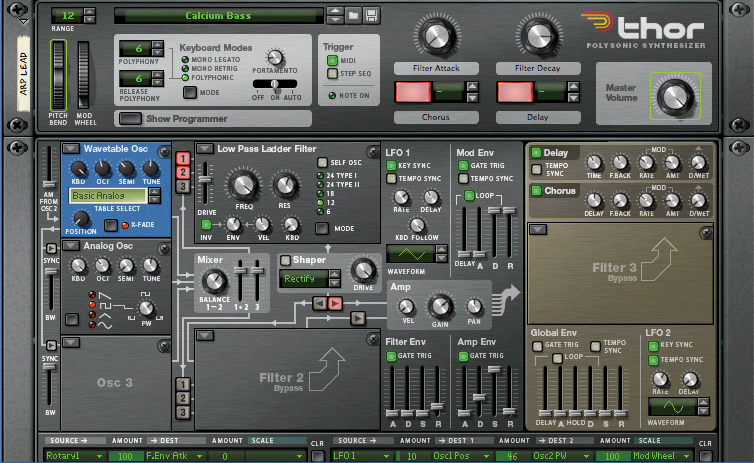
Task: Click the first CLR button in mod matrix
Action: (x=318, y=456)
